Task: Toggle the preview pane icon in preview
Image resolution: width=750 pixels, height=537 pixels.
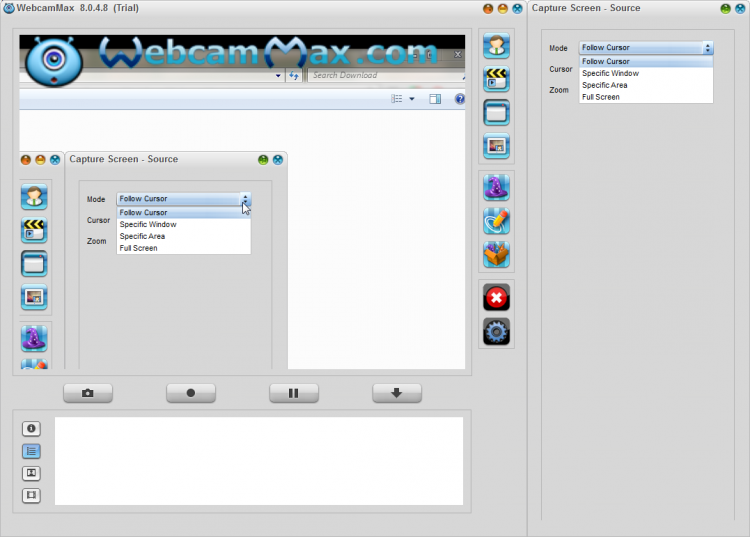Action: coord(435,99)
